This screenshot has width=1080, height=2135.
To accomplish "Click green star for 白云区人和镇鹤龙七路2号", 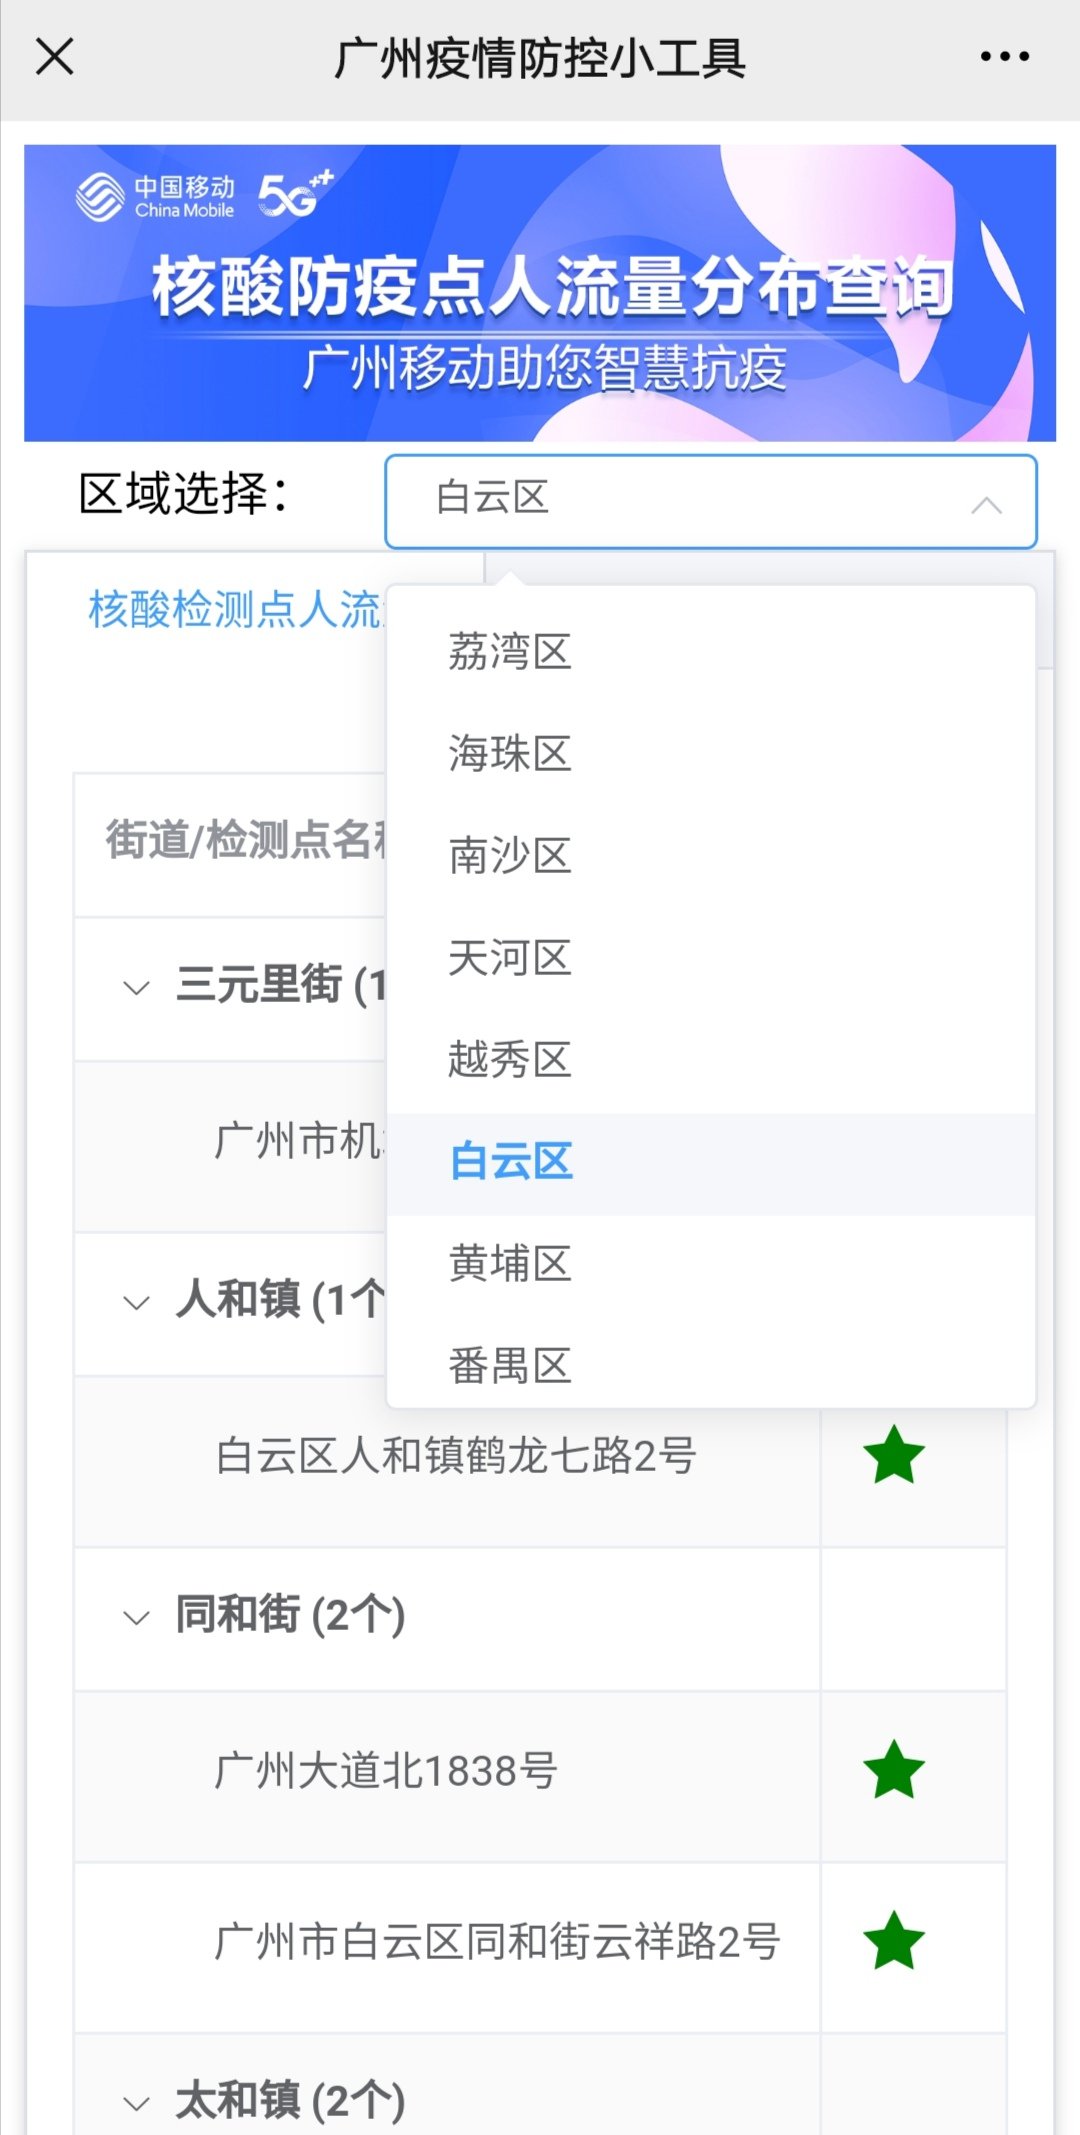I will pos(893,1456).
